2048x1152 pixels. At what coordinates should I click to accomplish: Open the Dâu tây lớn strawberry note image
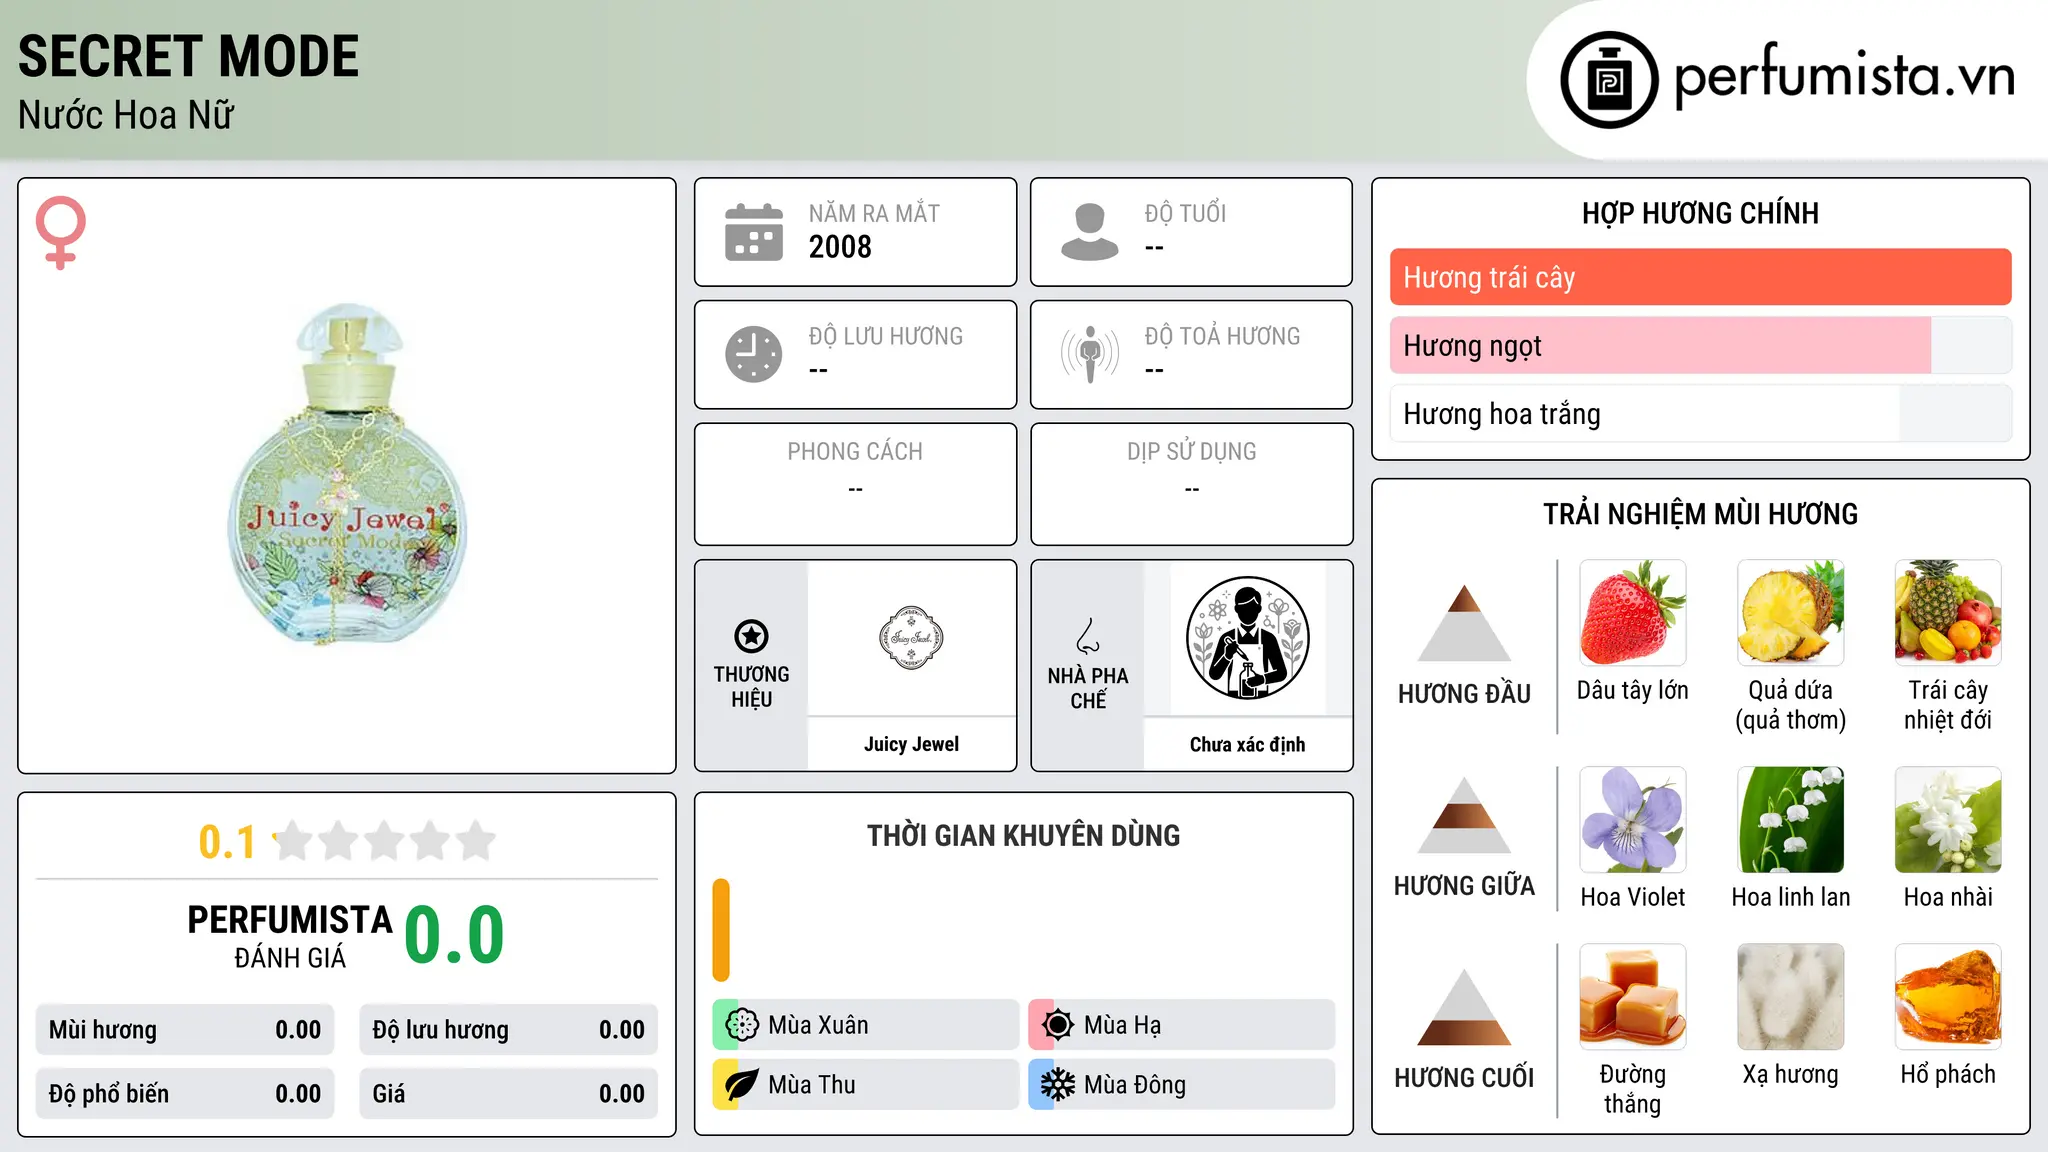tap(1633, 613)
